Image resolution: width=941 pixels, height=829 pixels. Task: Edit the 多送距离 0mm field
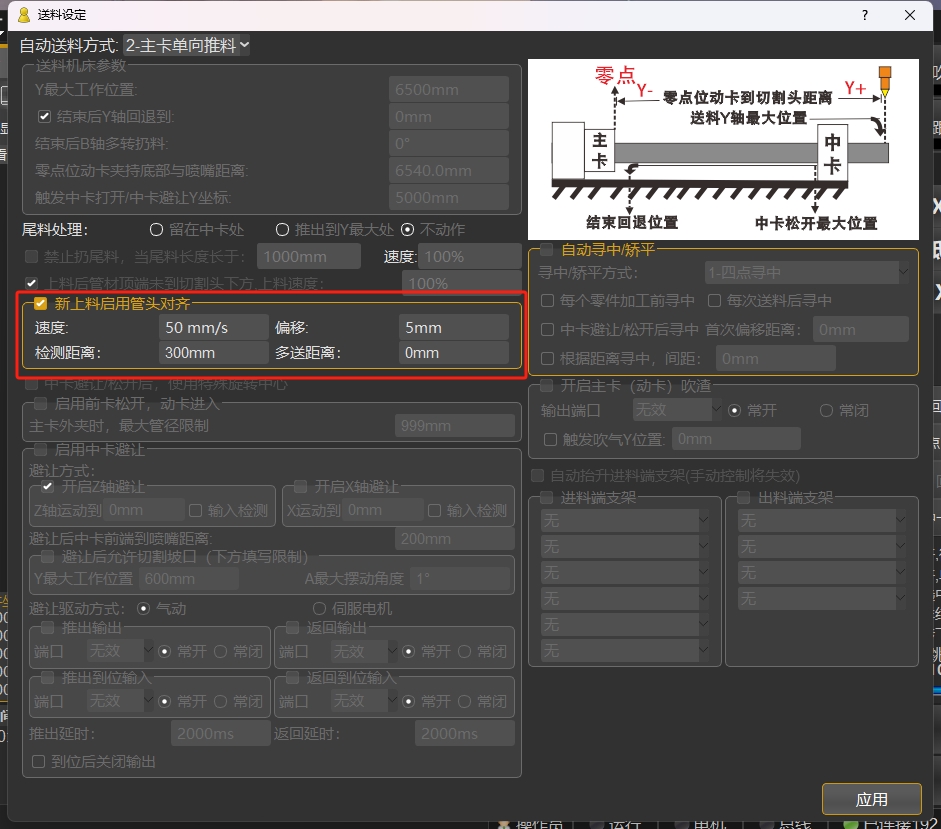453,353
